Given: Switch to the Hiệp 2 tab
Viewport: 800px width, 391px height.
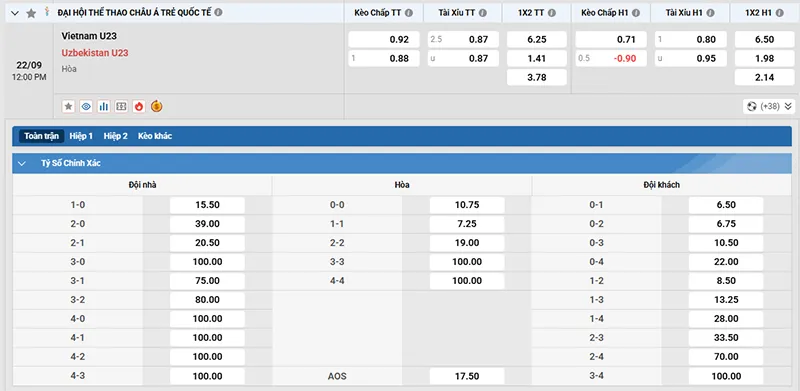Looking at the screenshot, I should (115, 136).
